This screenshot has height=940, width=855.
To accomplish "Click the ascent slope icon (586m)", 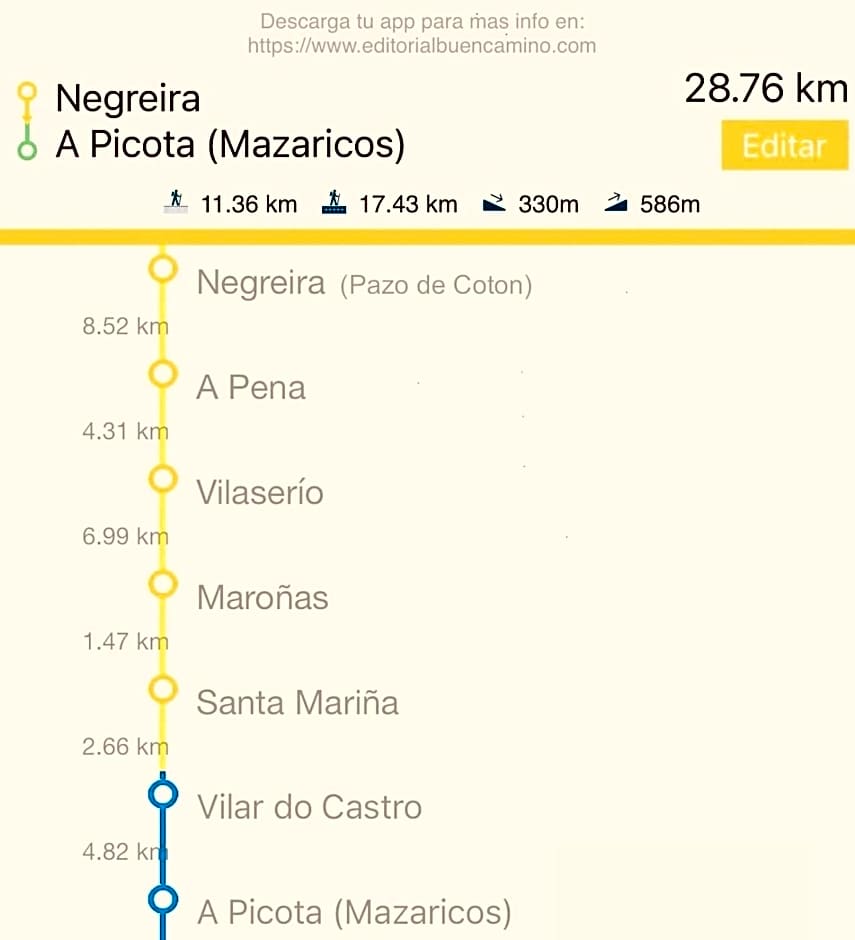I will click(x=616, y=204).
